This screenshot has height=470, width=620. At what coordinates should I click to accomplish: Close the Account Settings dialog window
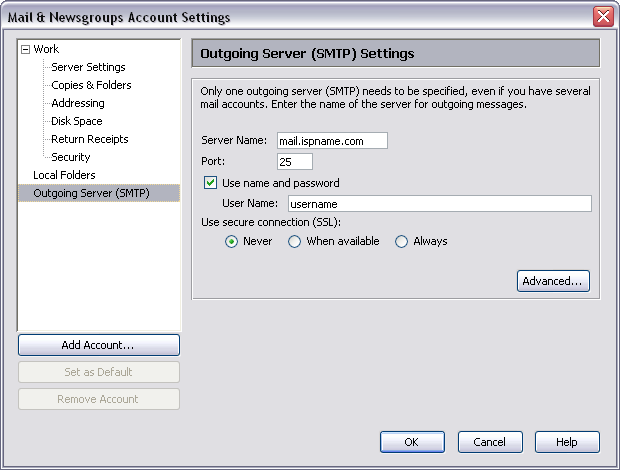click(603, 17)
